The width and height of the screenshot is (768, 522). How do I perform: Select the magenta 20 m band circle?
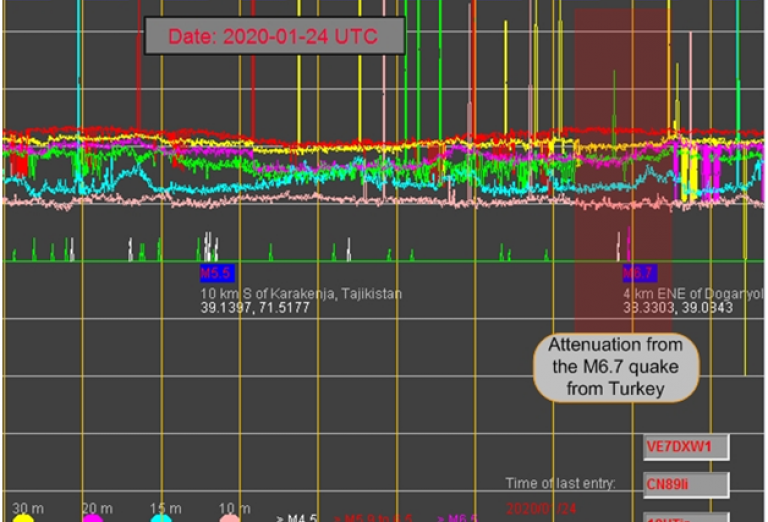click(x=93, y=518)
